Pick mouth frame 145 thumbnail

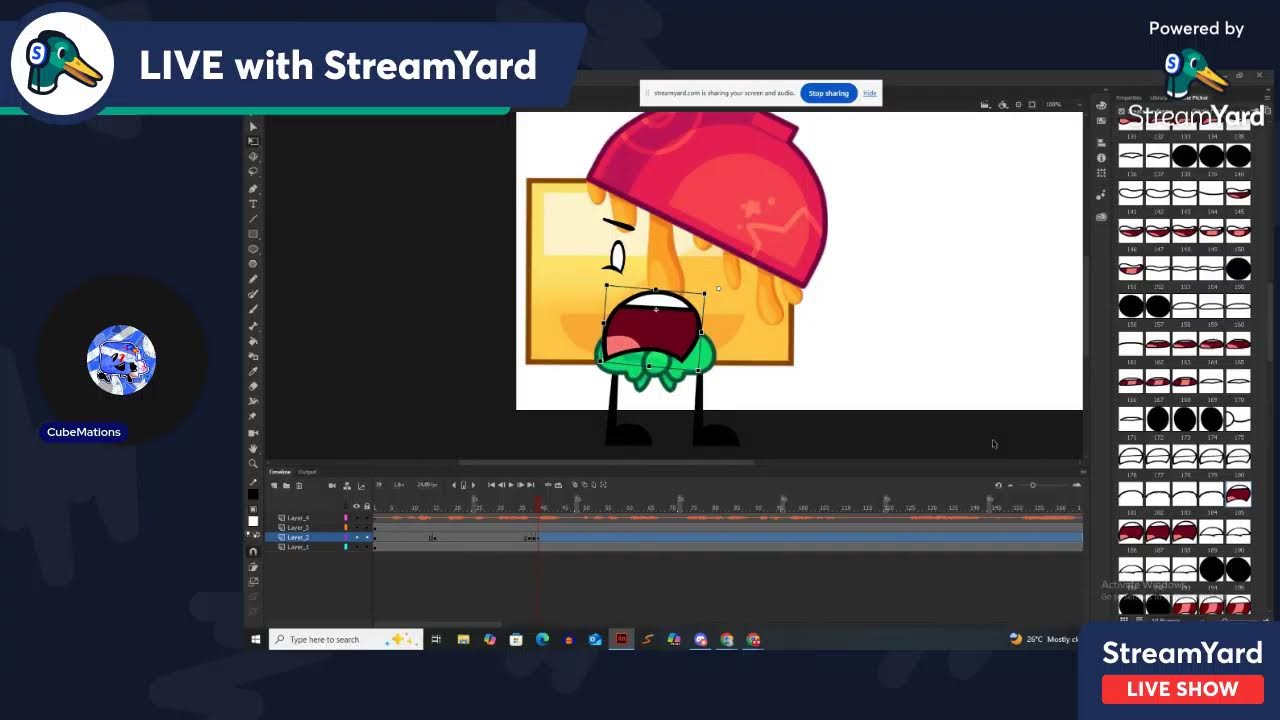click(1238, 193)
